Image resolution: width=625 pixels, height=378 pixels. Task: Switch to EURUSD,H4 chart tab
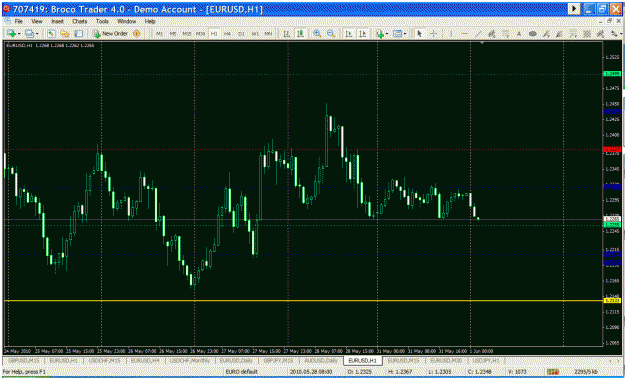(x=146, y=360)
